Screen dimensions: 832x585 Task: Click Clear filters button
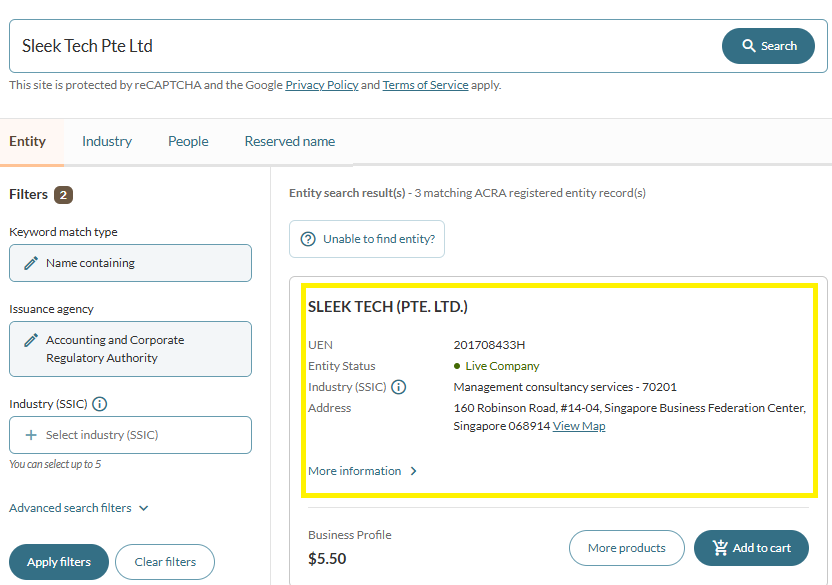(164, 562)
